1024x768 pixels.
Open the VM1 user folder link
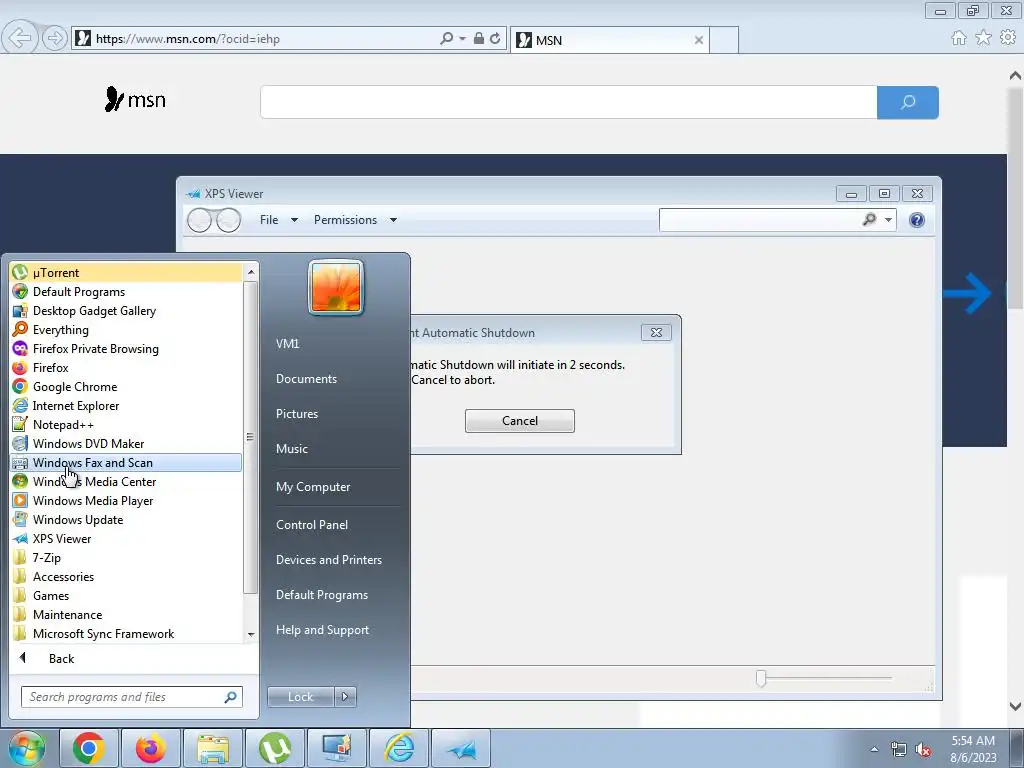click(287, 344)
